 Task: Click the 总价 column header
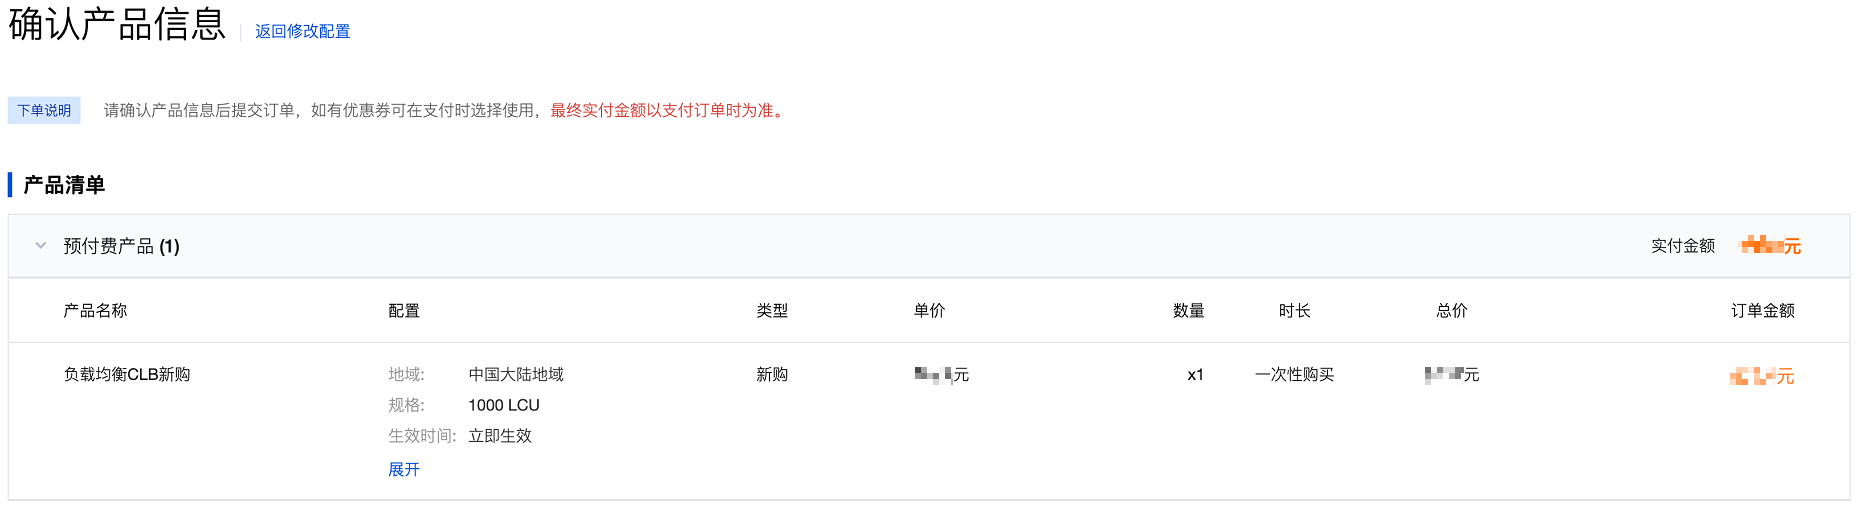1451,310
